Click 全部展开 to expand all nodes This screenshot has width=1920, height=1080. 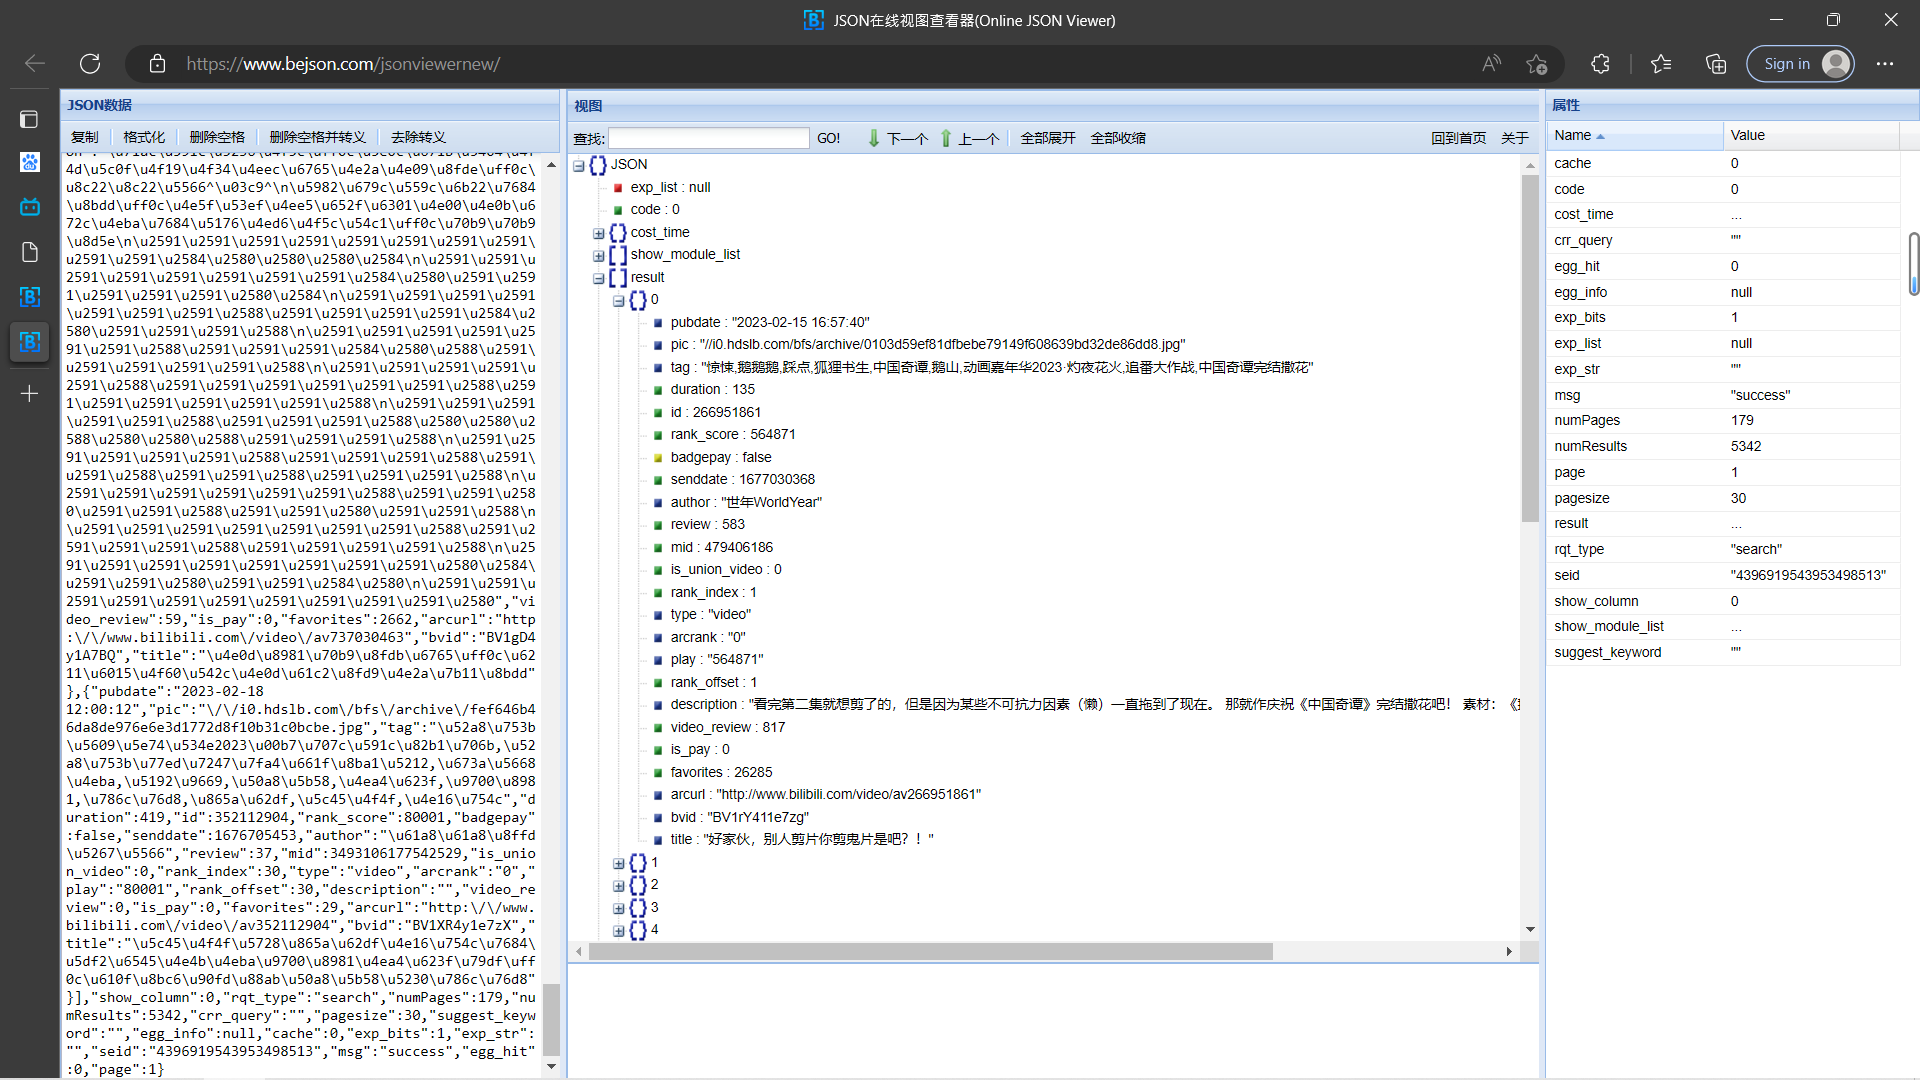click(1048, 138)
